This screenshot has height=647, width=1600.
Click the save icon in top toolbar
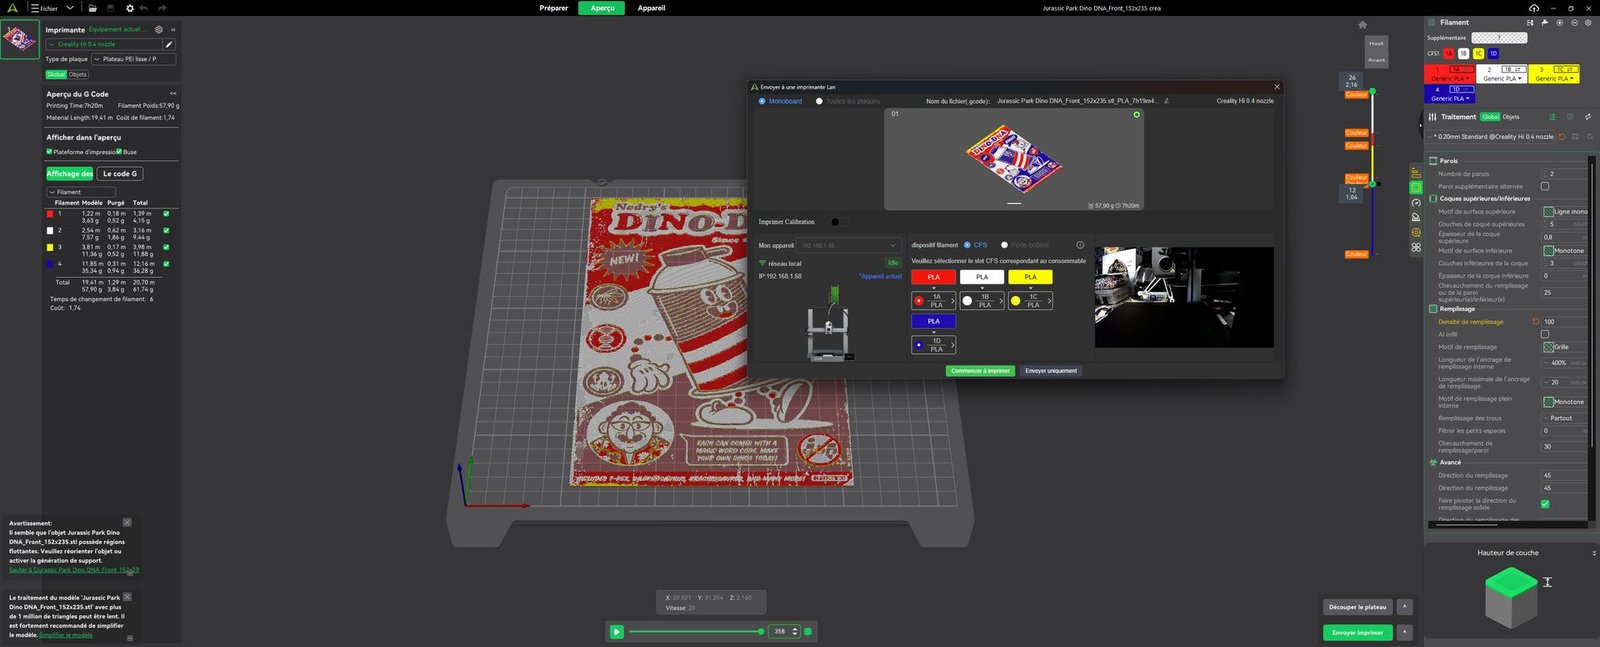(110, 8)
